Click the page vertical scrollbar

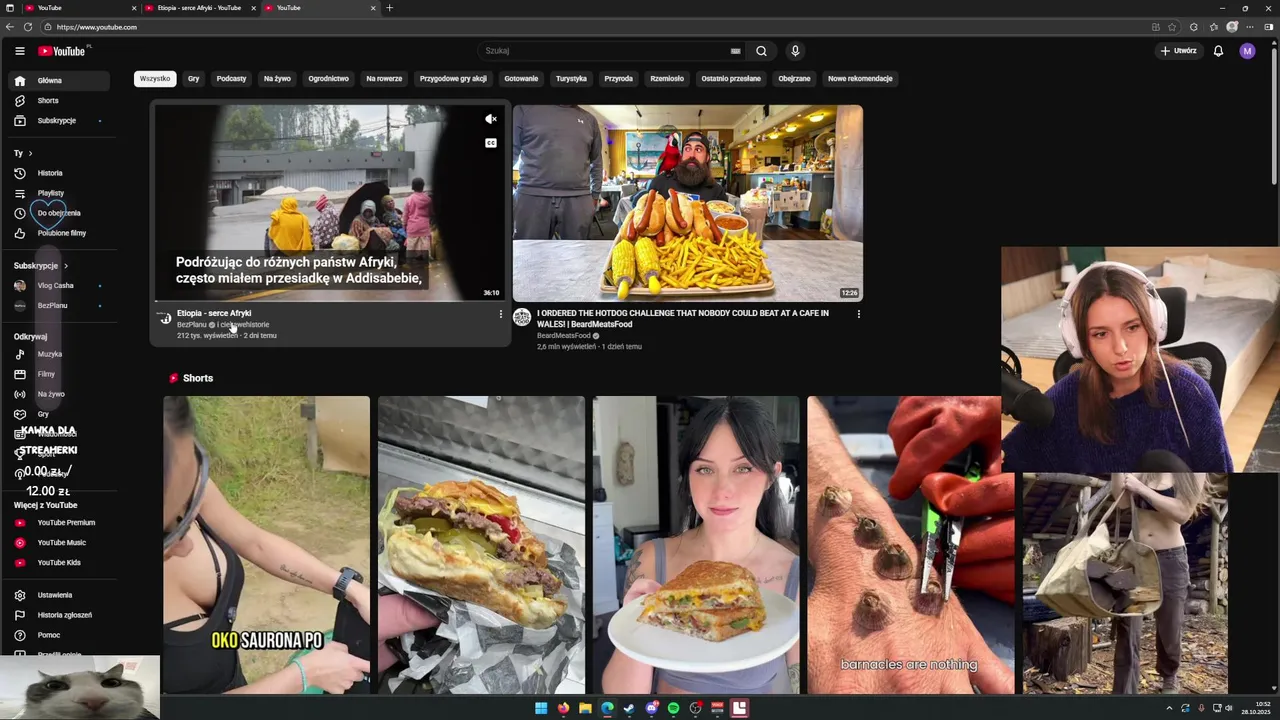1273,115
